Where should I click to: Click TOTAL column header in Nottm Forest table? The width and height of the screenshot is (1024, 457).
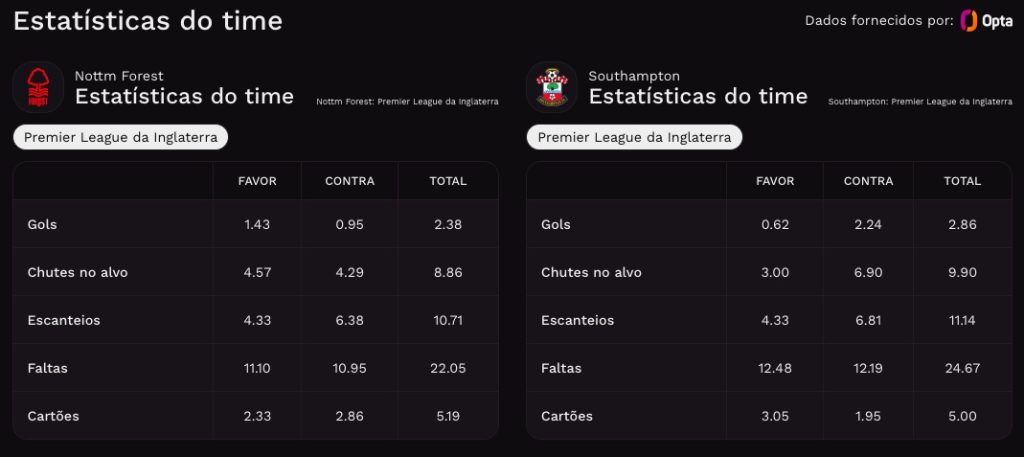[448, 181]
